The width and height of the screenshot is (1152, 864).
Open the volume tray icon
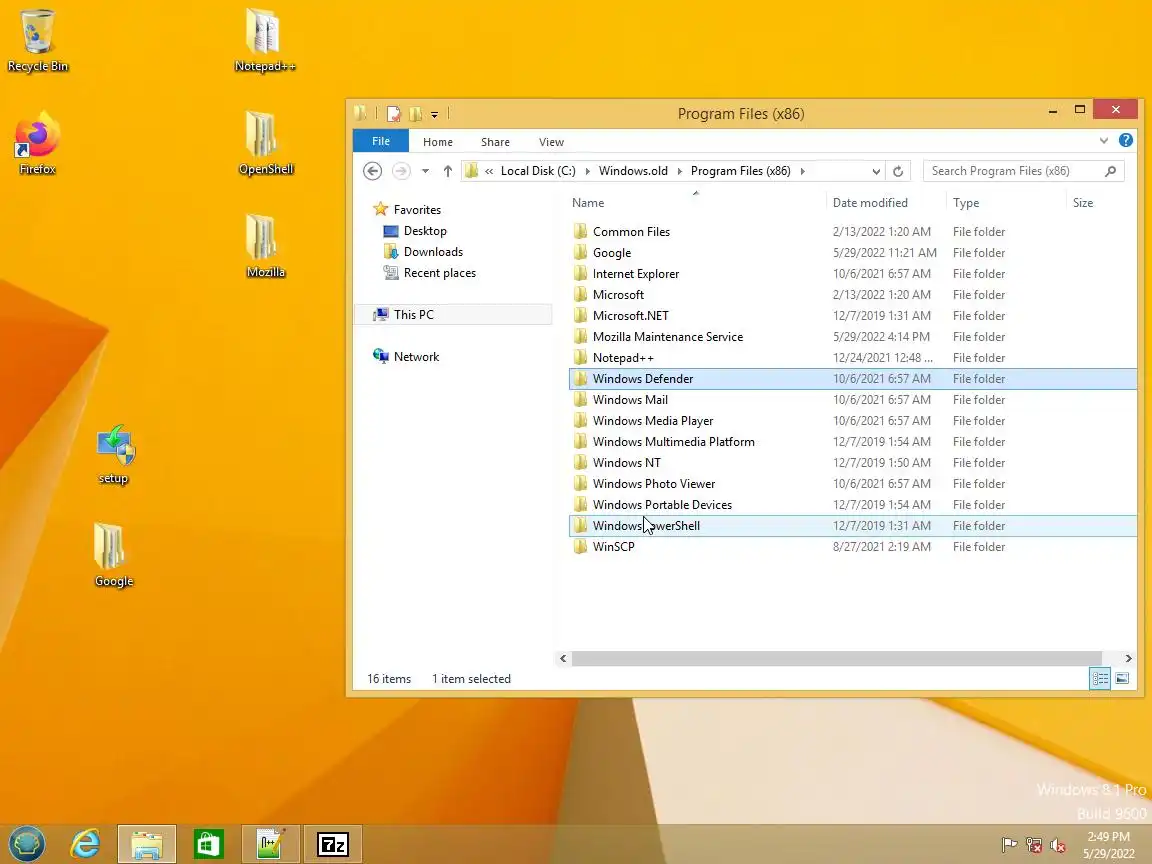[x=1058, y=845]
